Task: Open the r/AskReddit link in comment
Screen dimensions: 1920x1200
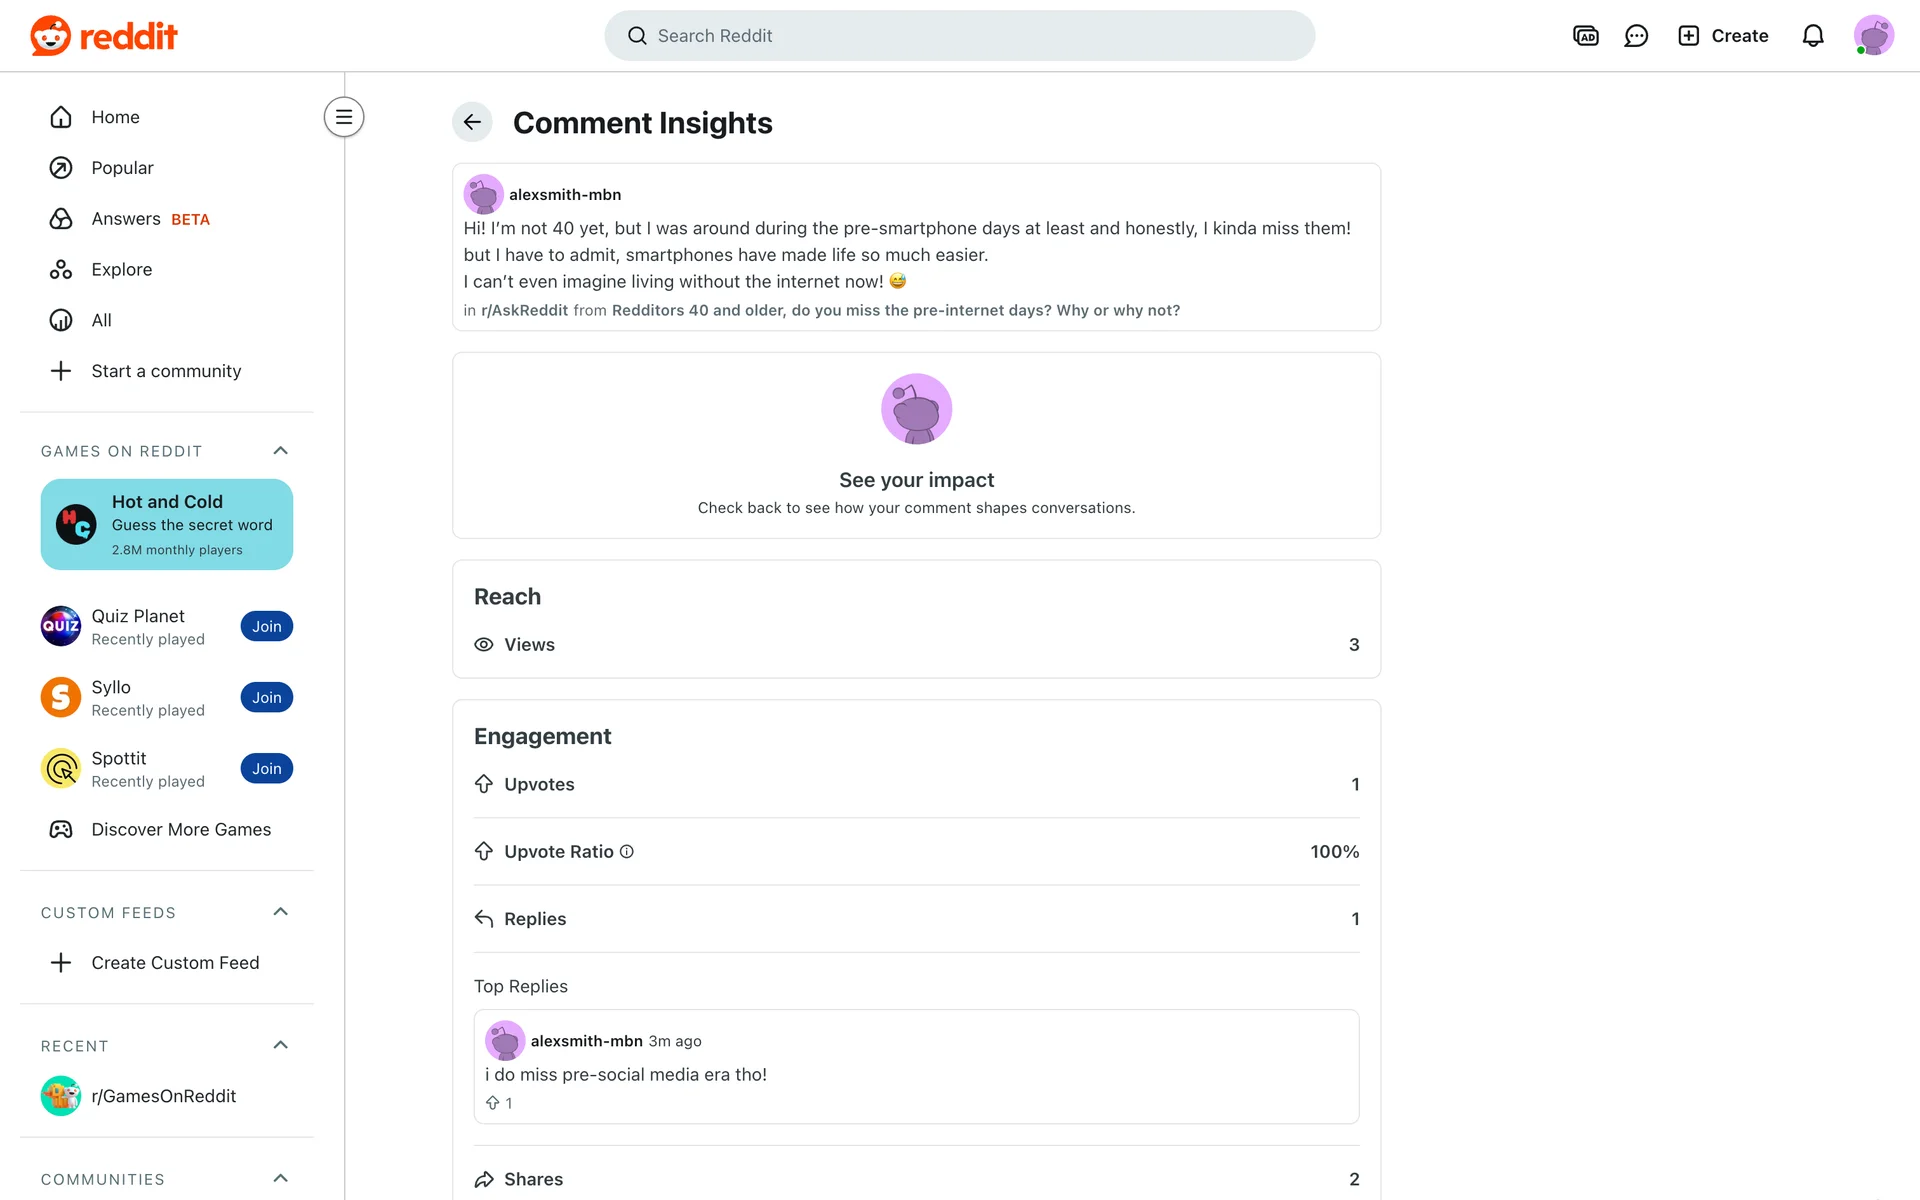Action: 524,310
